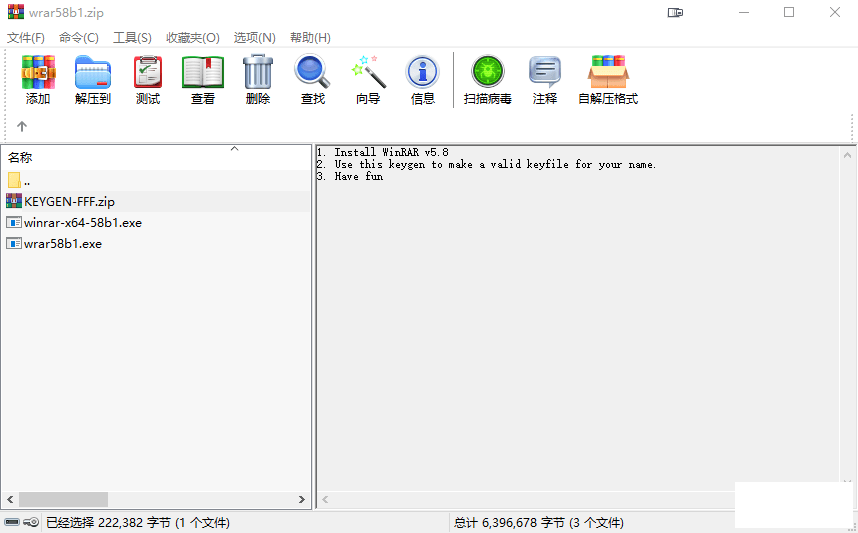Select the parent folder ".." icon
Image resolution: width=858 pixels, height=533 pixels.
pyautogui.click(x=14, y=180)
